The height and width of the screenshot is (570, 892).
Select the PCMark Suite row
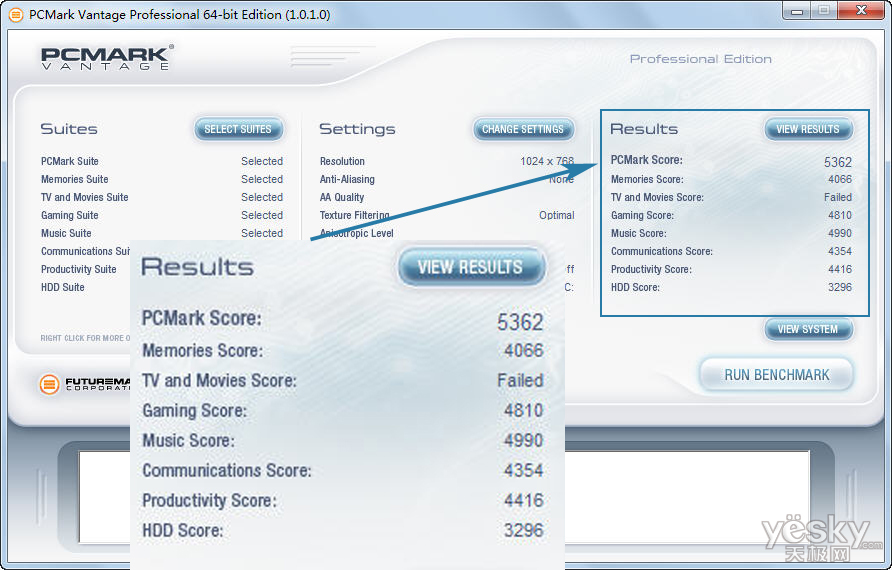pos(162,162)
